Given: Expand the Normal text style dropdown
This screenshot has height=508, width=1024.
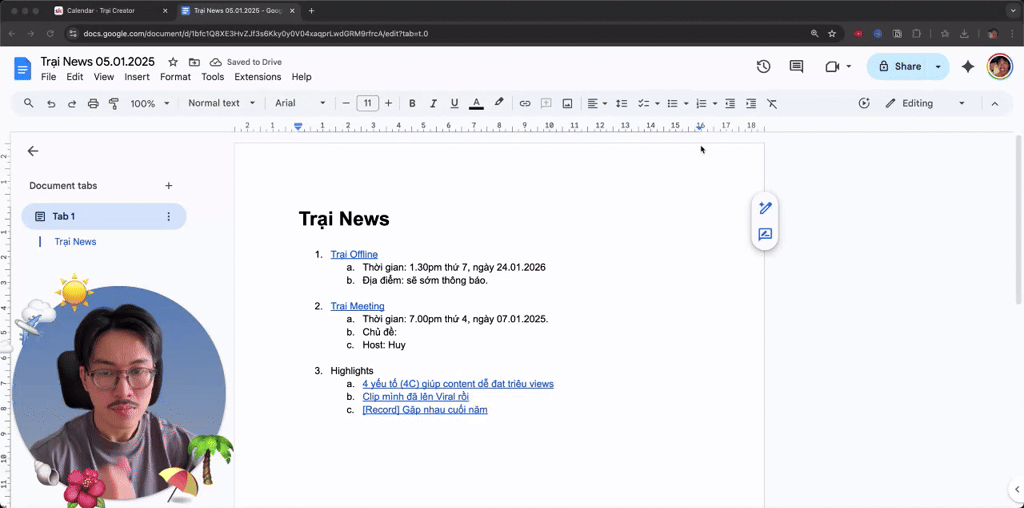Looking at the screenshot, I should click(x=221, y=103).
